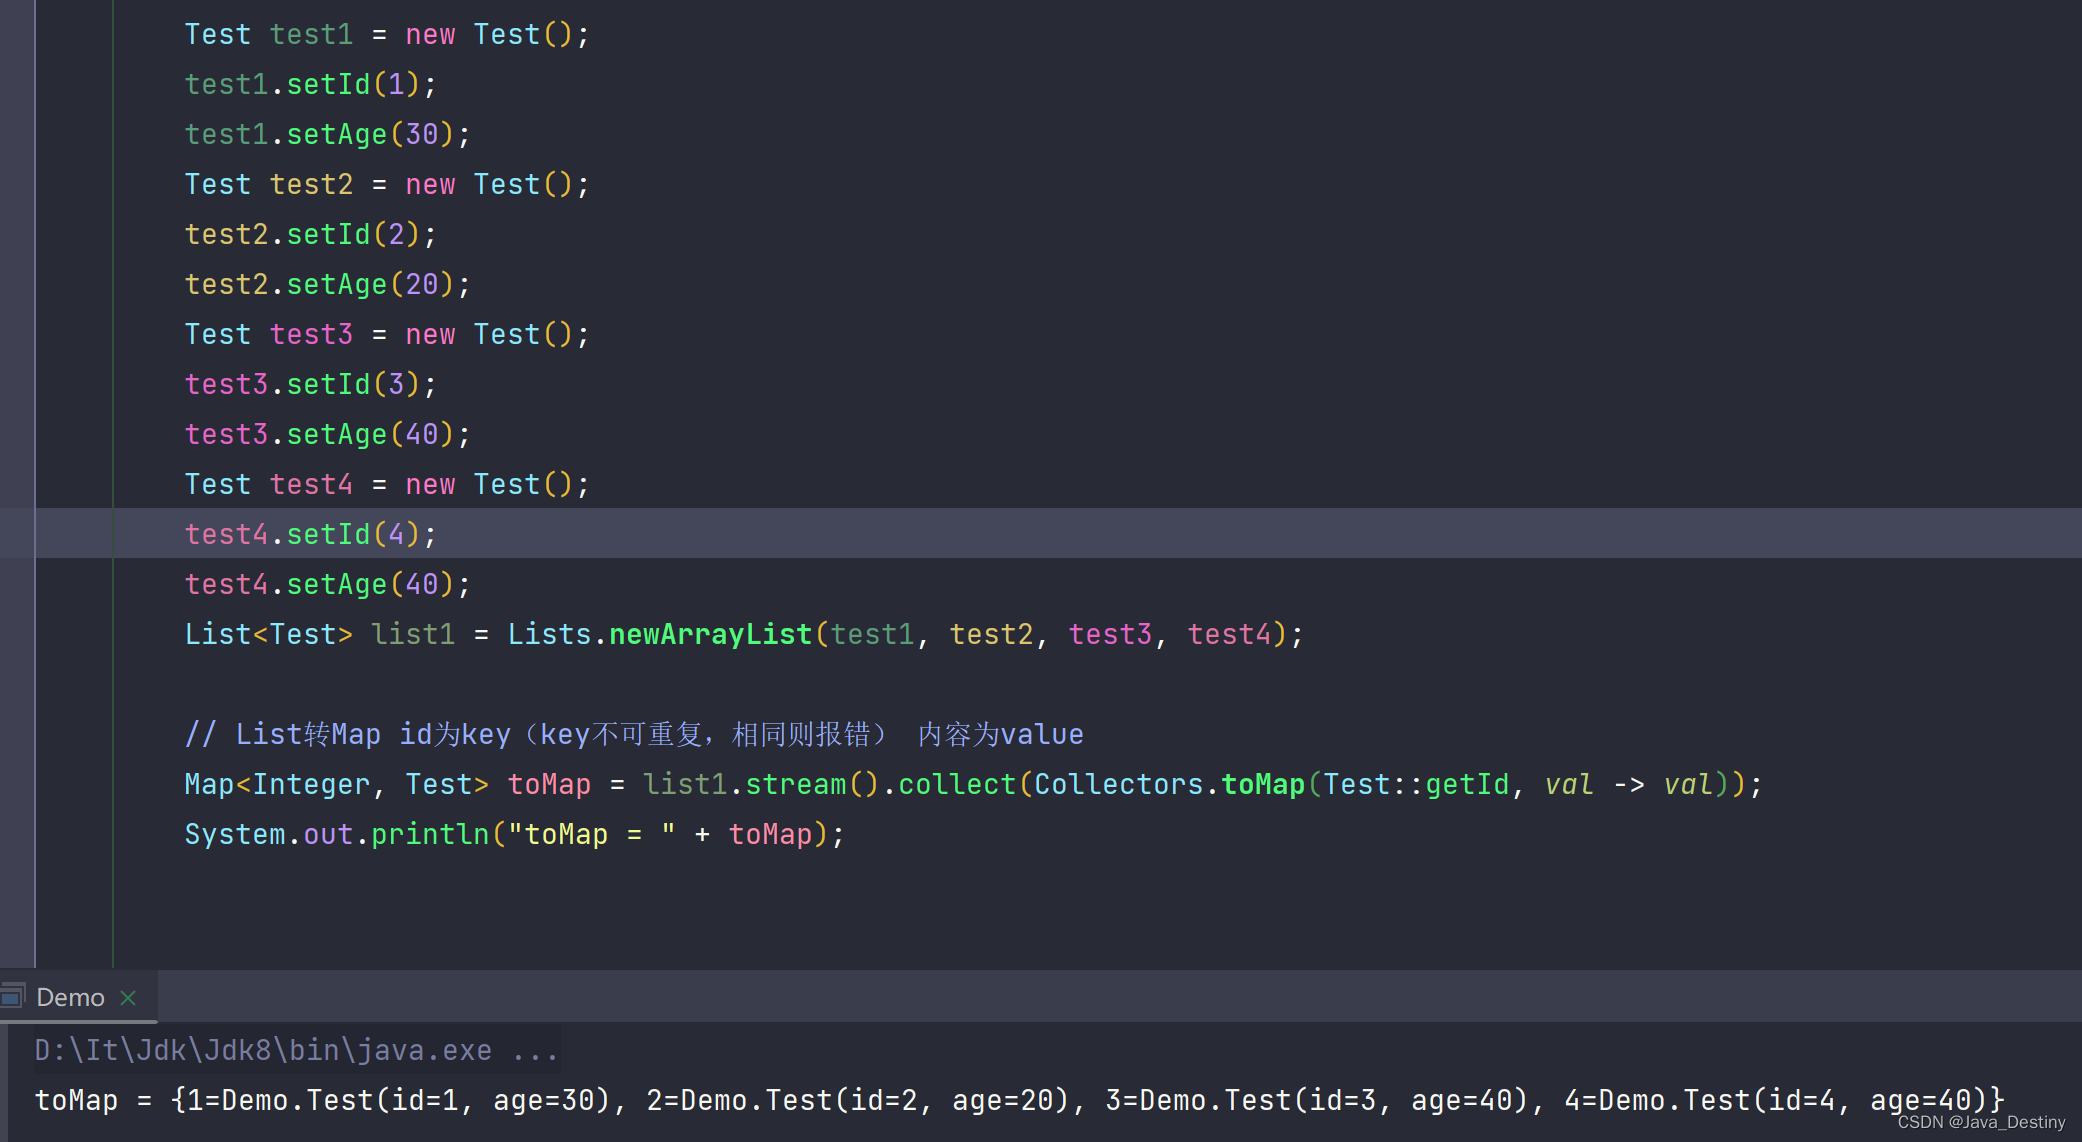Click the Collectors.toMap method call
2082x1142 pixels.
(1262, 784)
